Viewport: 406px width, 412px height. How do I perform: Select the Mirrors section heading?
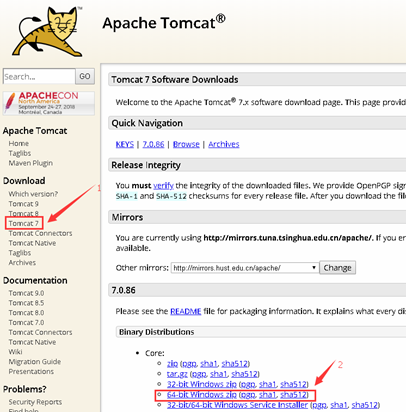[x=127, y=217]
